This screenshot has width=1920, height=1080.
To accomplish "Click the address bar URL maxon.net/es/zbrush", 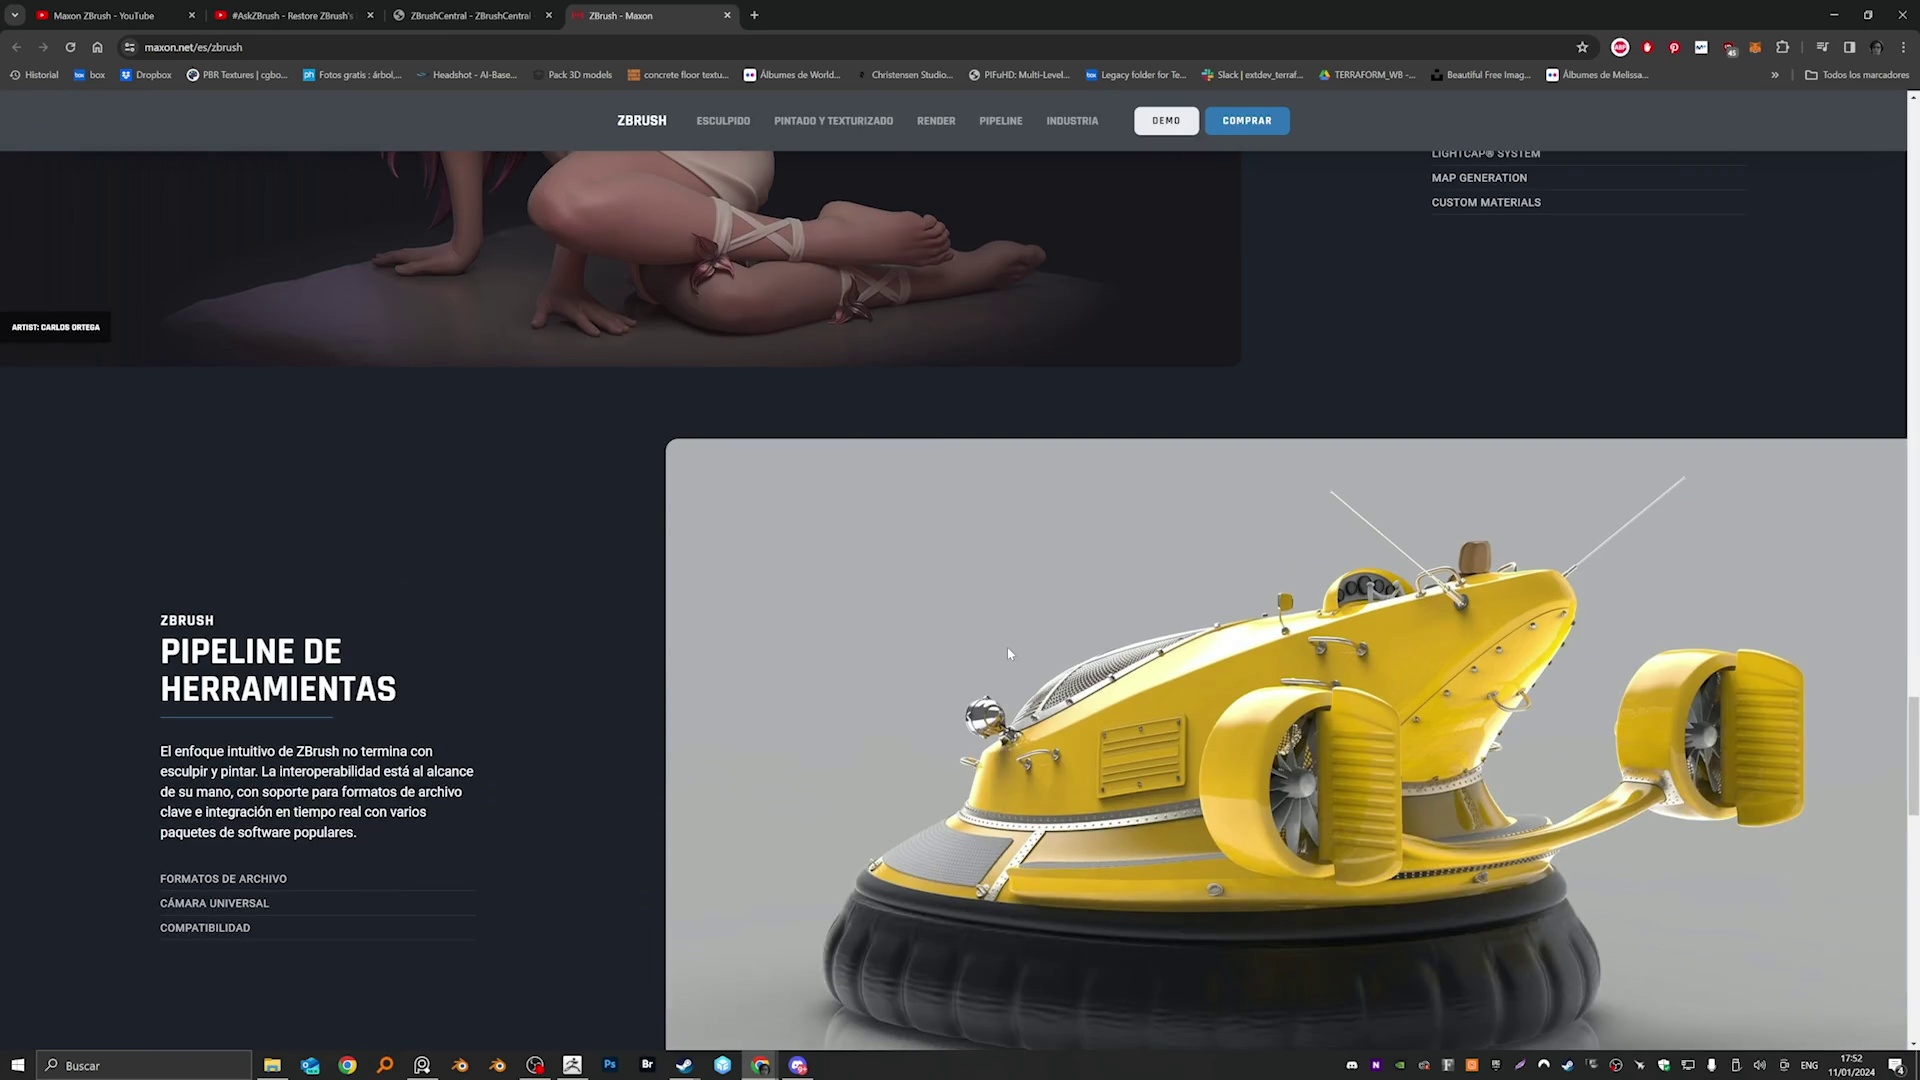I will coord(193,47).
